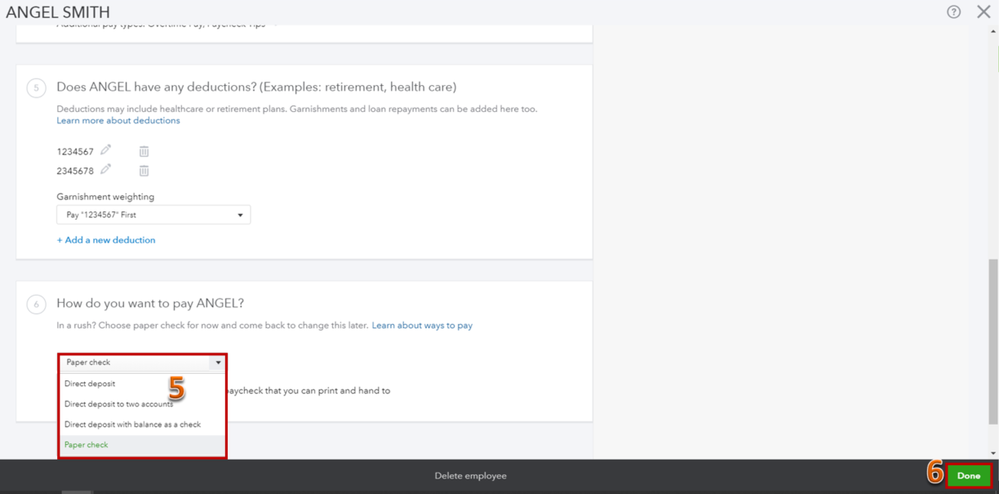Click heading How do you want to pay ANGEL?
This screenshot has width=999, height=494.
tap(150, 303)
